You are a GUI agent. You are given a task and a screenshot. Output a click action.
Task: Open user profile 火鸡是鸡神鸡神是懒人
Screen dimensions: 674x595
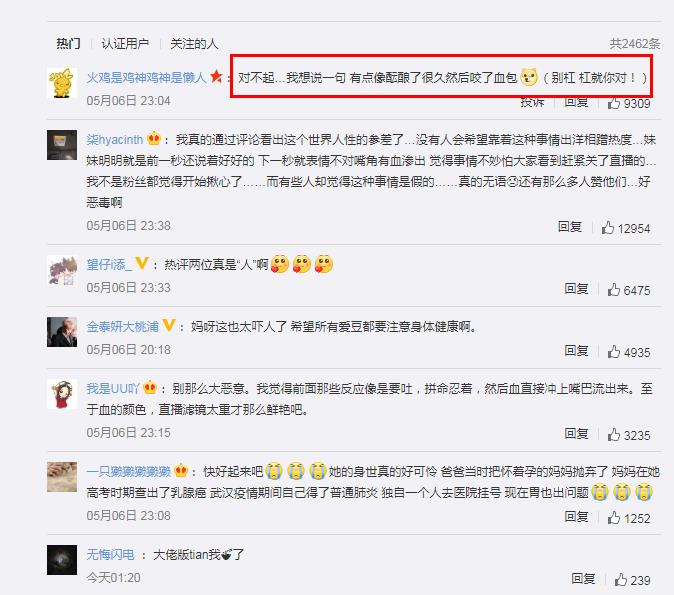pos(146,77)
